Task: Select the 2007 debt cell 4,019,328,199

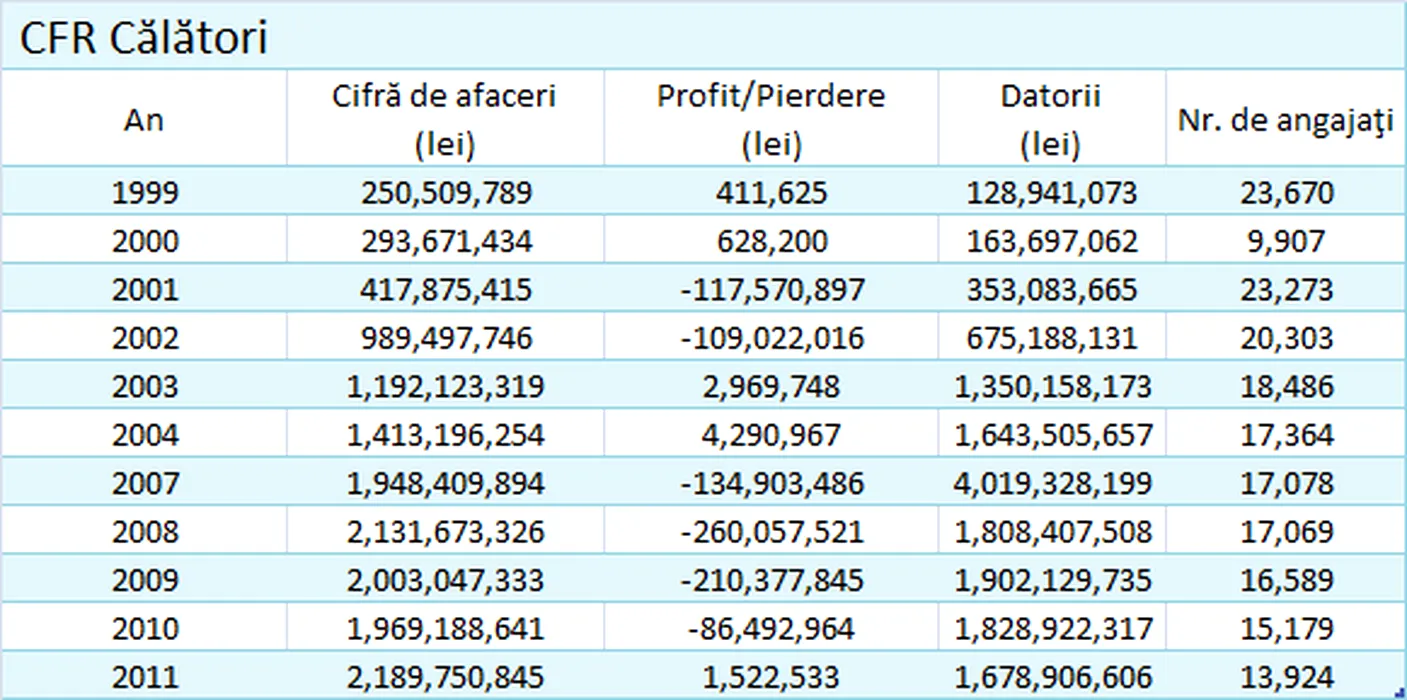Action: (x=1053, y=484)
